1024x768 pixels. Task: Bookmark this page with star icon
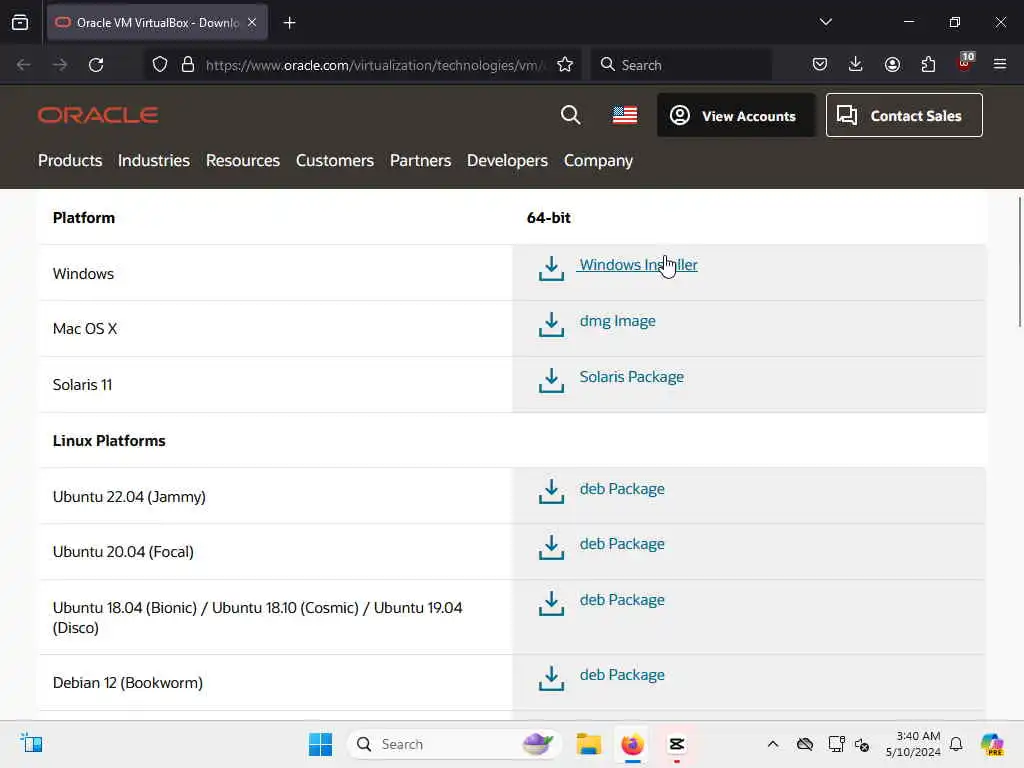click(x=565, y=65)
